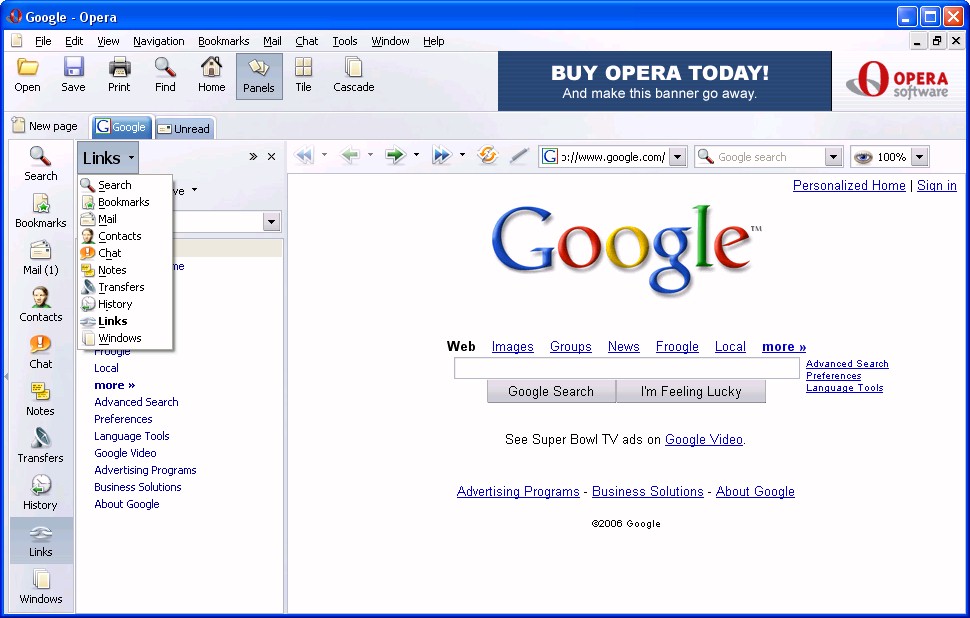The width and height of the screenshot is (970, 618).
Task: Expand the address bar dropdown
Action: click(x=677, y=157)
